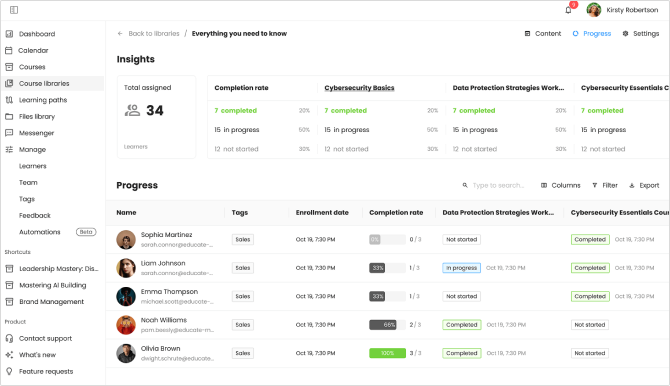This screenshot has width=670, height=386.
Task: Click the Settings gear icon
Action: tap(626, 33)
